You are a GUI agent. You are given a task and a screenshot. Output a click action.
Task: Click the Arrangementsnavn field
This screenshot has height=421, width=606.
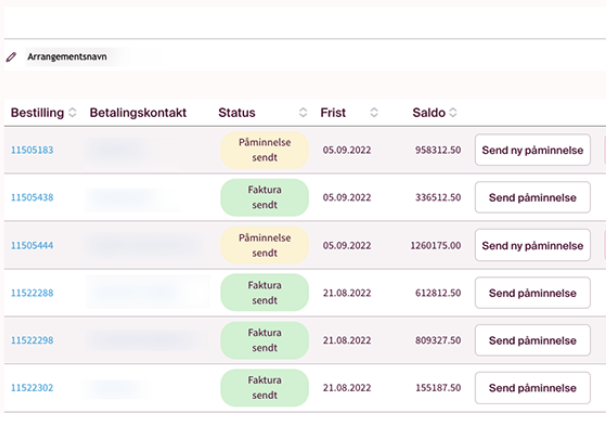[67, 57]
